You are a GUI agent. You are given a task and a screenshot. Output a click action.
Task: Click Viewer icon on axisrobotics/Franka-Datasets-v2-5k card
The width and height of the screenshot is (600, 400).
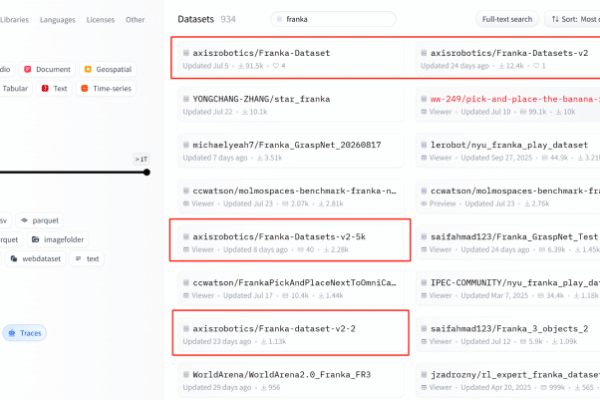point(186,250)
